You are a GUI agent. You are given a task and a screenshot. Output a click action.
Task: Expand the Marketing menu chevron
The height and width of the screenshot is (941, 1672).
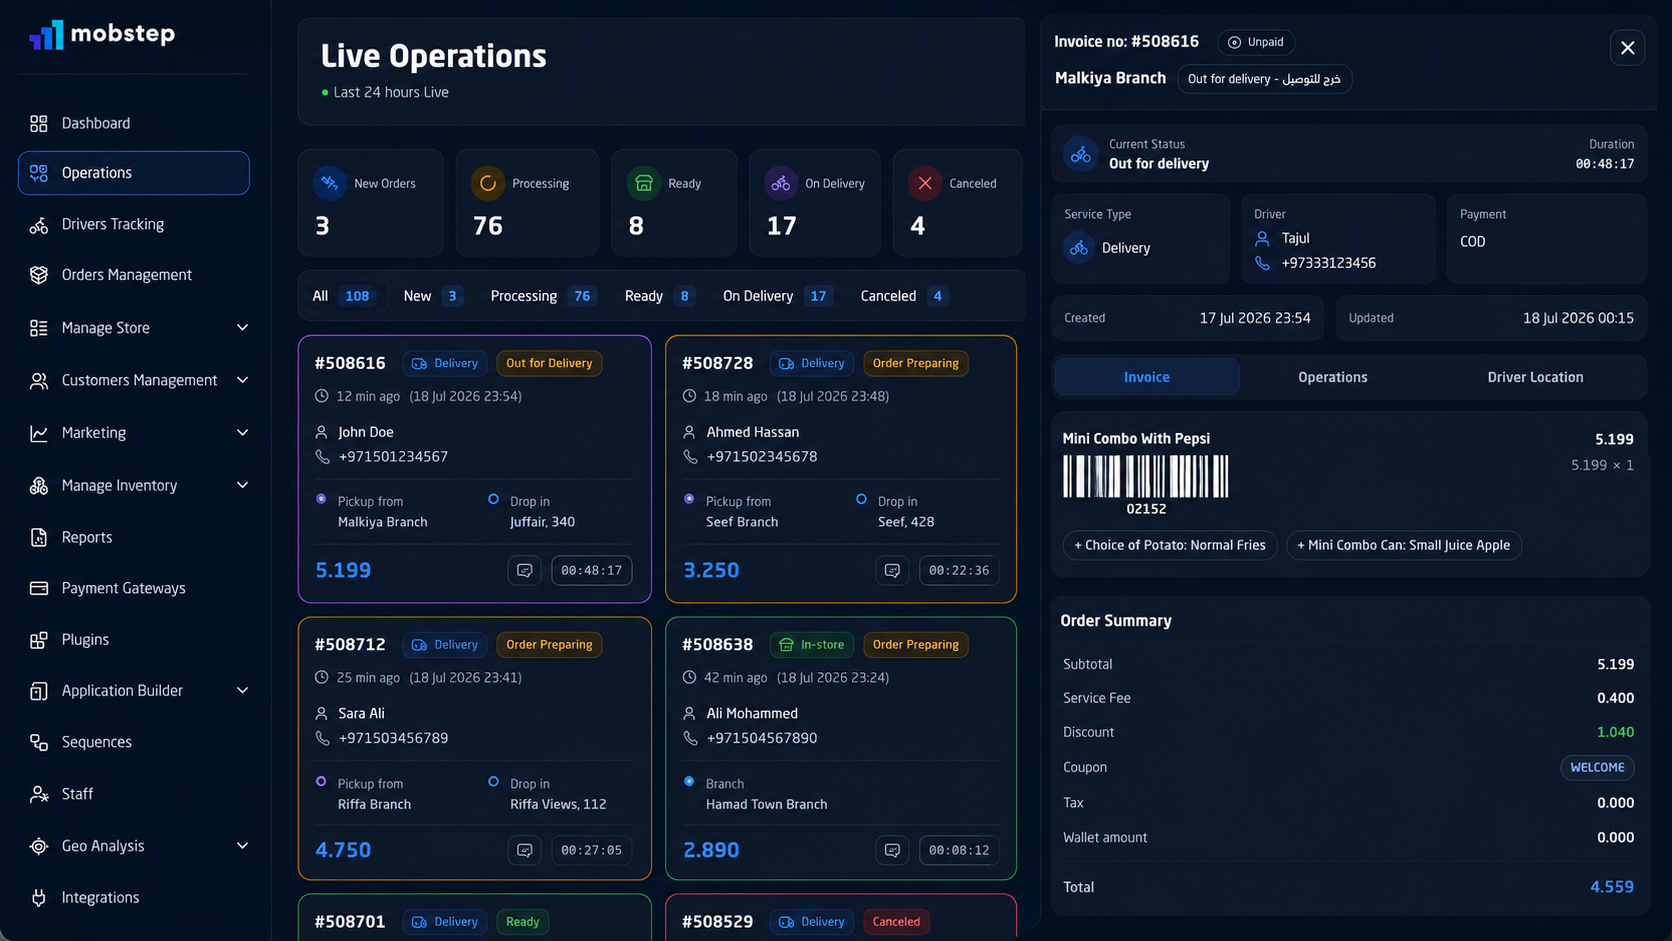242,433
